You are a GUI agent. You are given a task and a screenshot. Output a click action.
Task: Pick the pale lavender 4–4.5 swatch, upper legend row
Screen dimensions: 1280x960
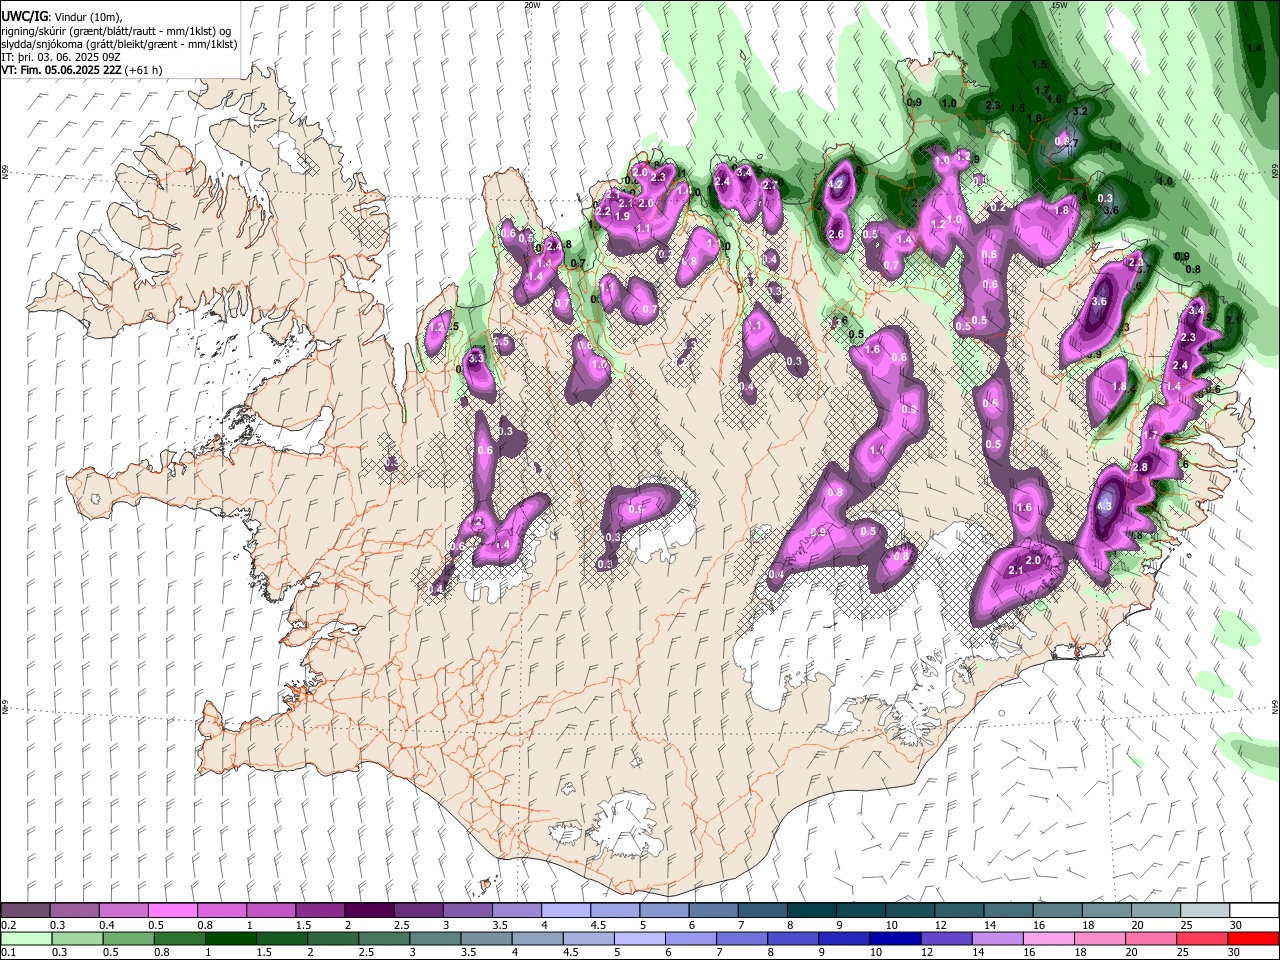click(564, 911)
